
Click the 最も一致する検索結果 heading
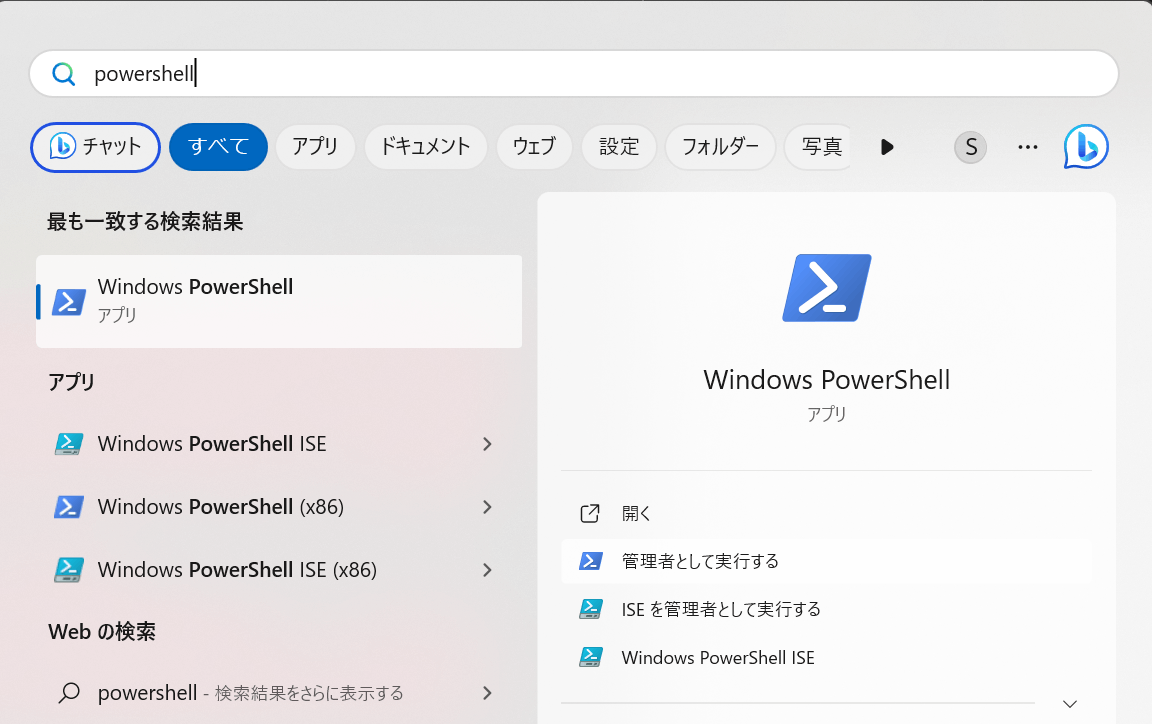tap(145, 222)
